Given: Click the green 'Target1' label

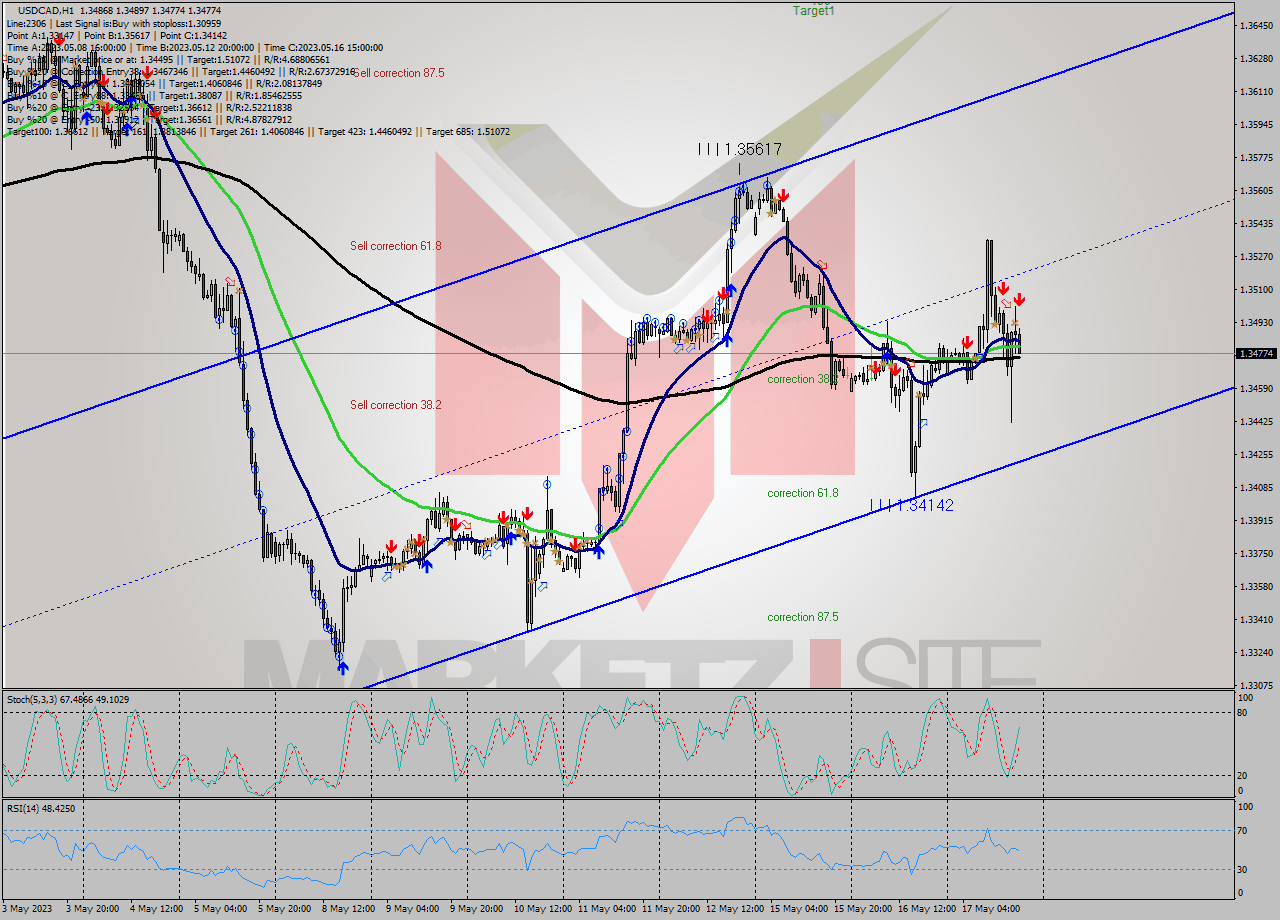Looking at the screenshot, I should click(x=813, y=10).
